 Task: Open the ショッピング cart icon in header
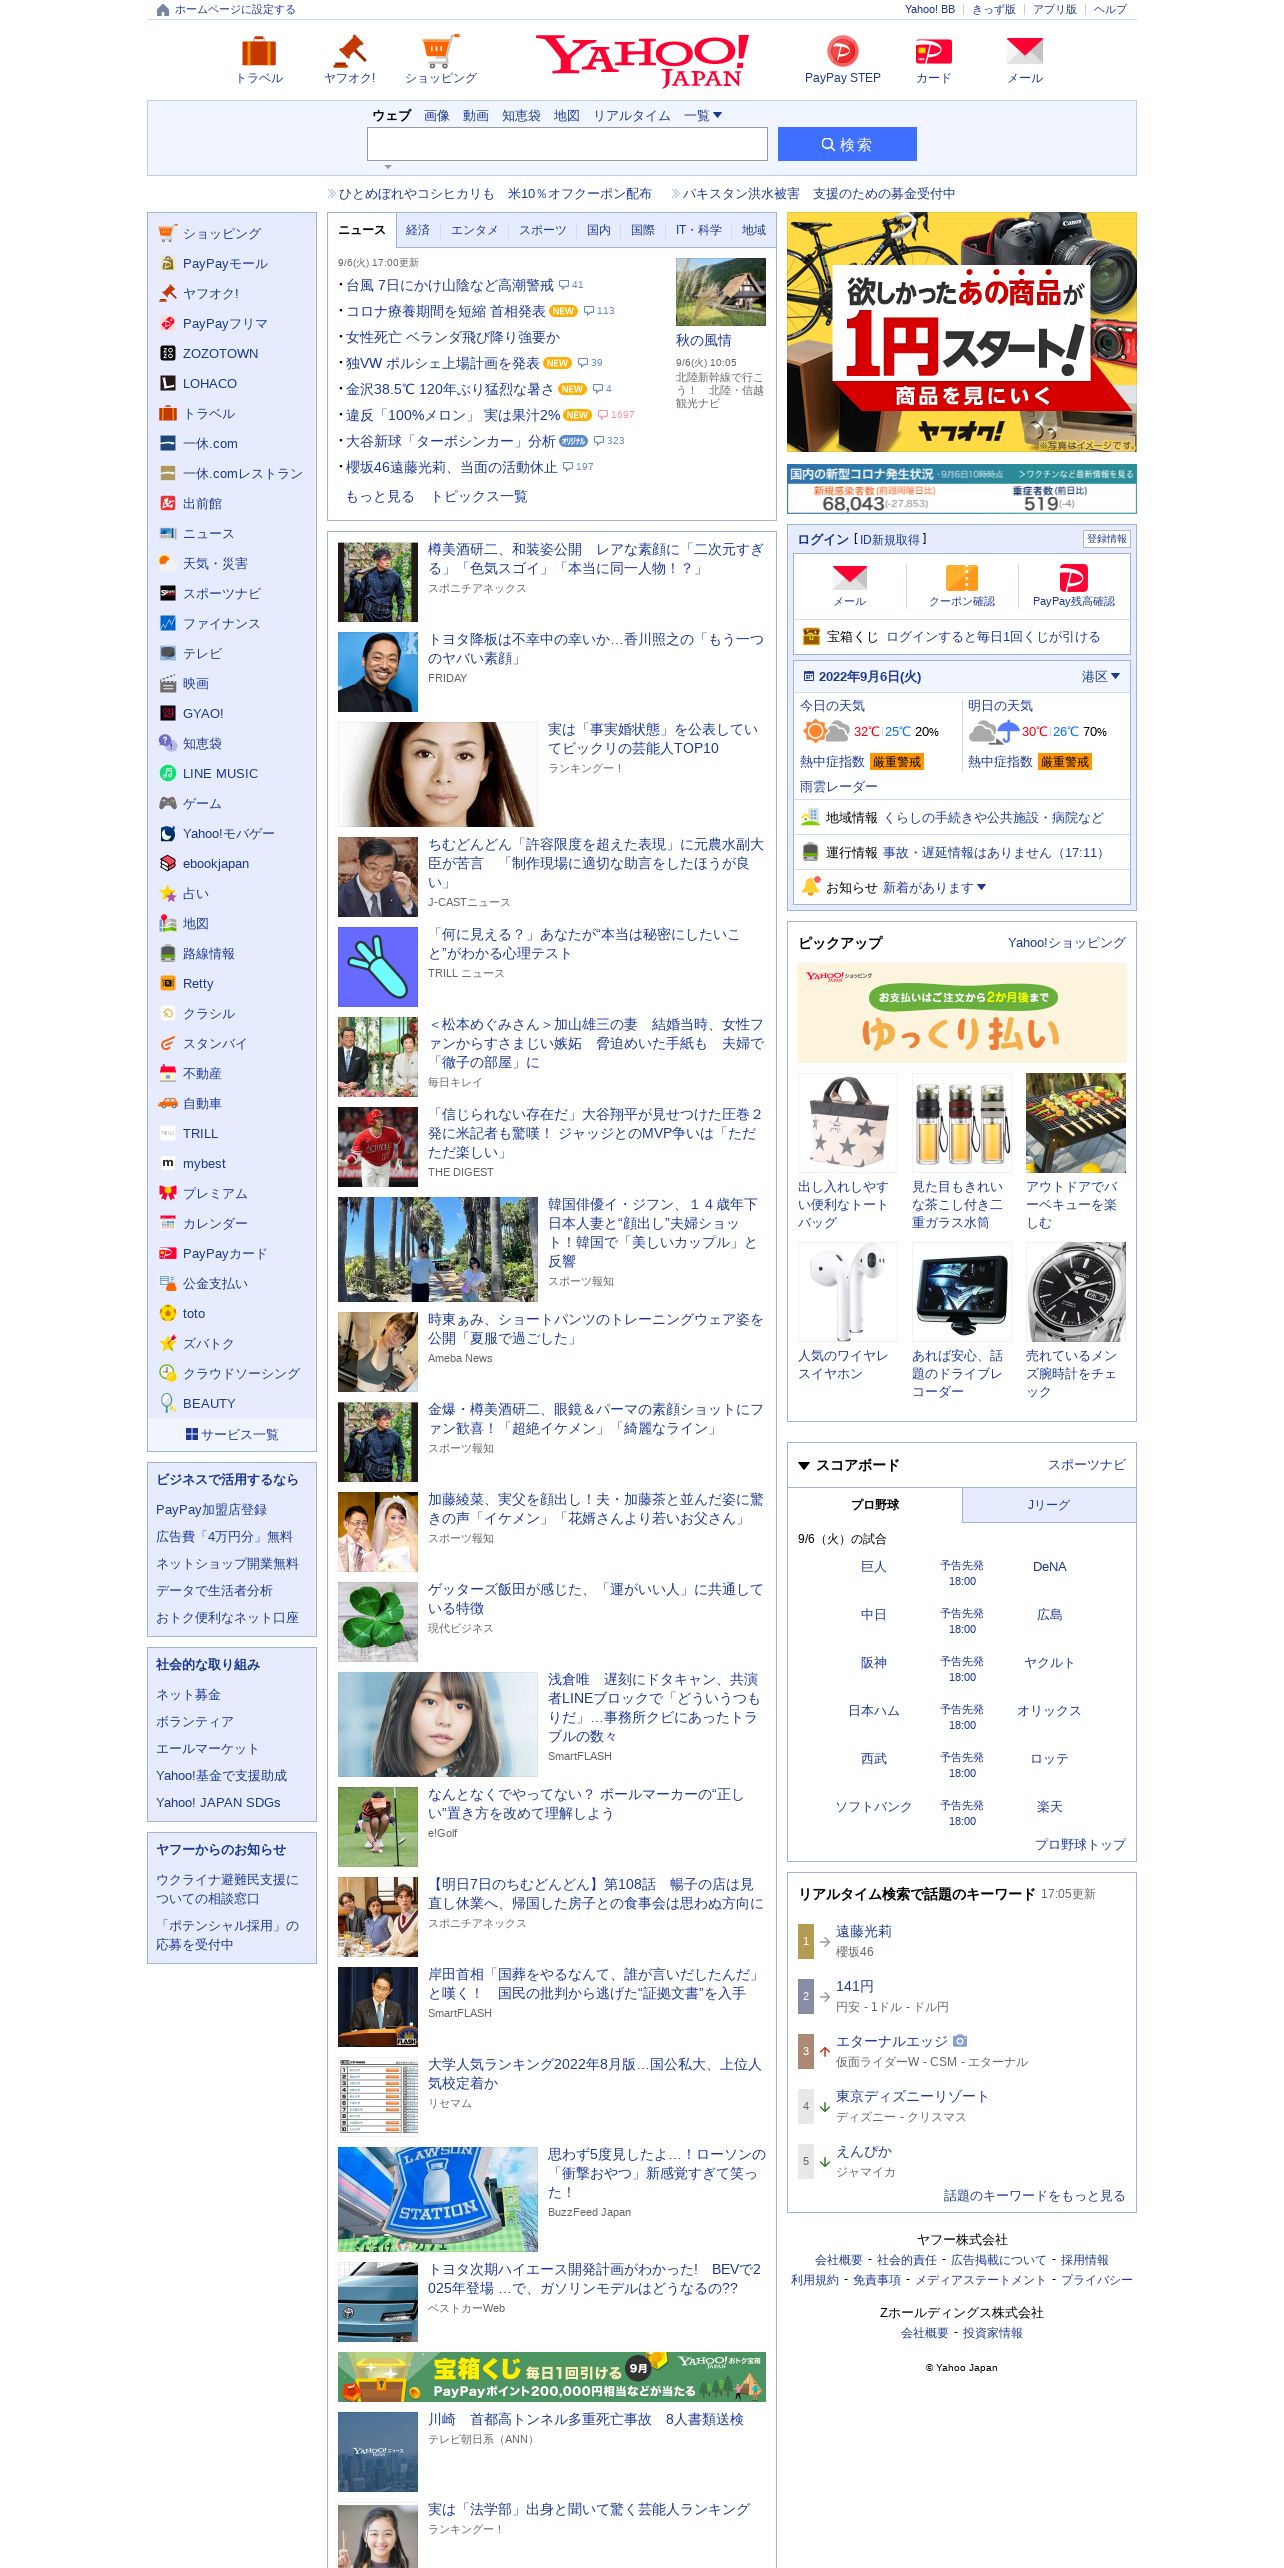click(x=441, y=51)
